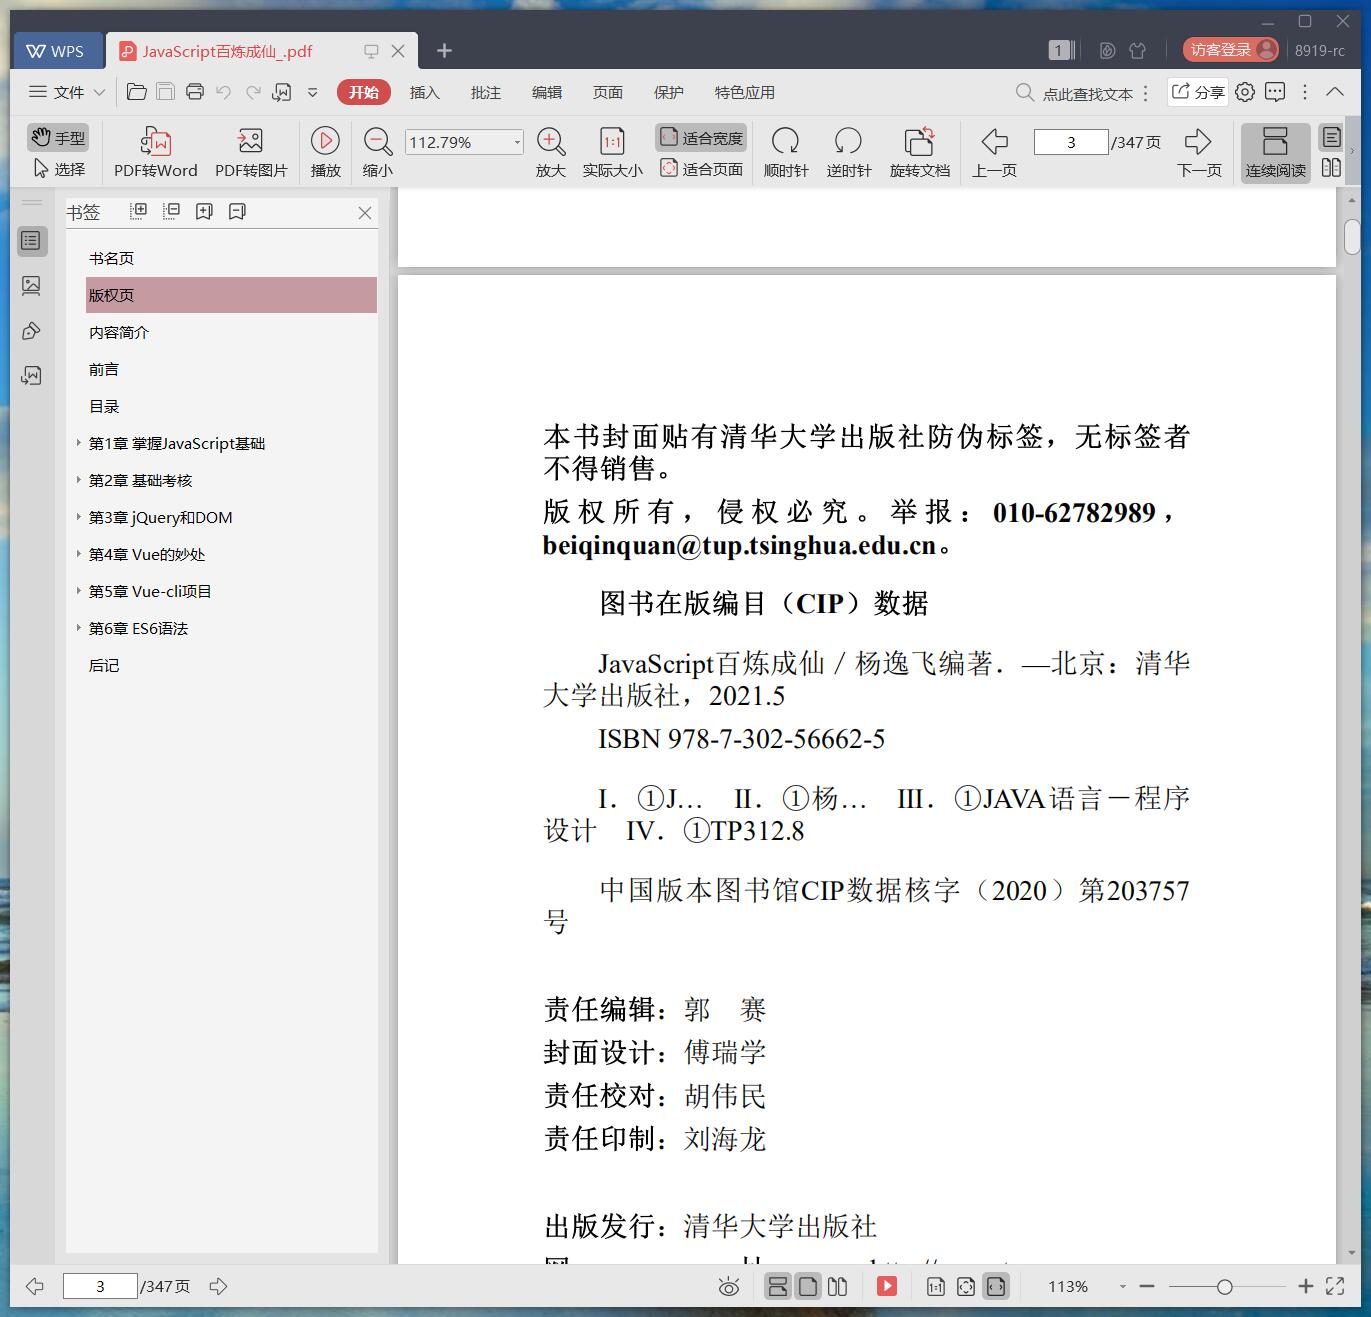Screen dimensions: 1371x1317
Task: Click the skin T-shirt icon in title bar
Action: click(x=1137, y=50)
